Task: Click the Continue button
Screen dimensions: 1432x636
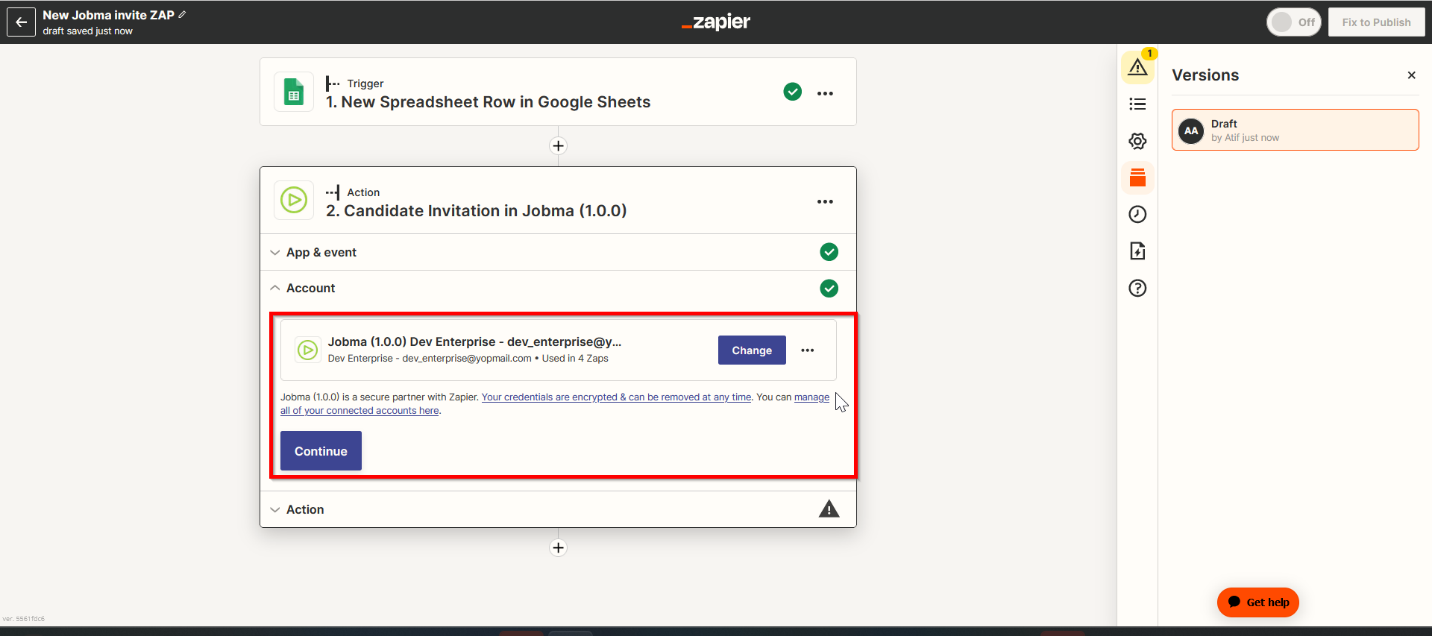Action: coord(321,451)
